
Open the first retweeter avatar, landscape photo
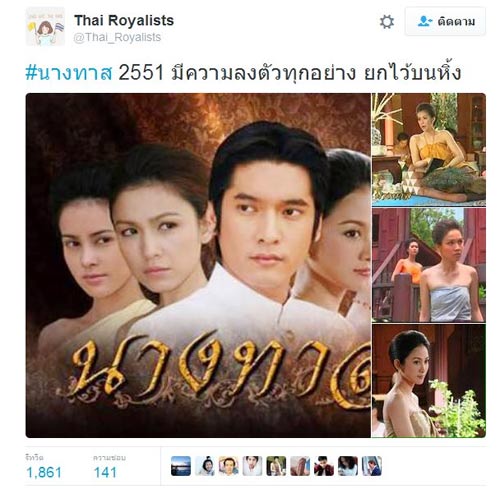point(181,466)
